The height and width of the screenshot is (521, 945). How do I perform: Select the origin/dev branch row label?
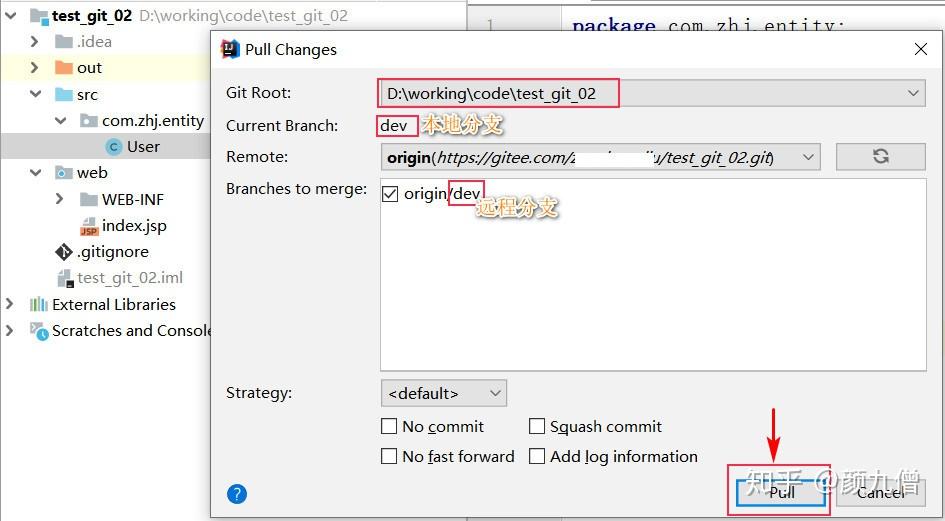tap(442, 194)
